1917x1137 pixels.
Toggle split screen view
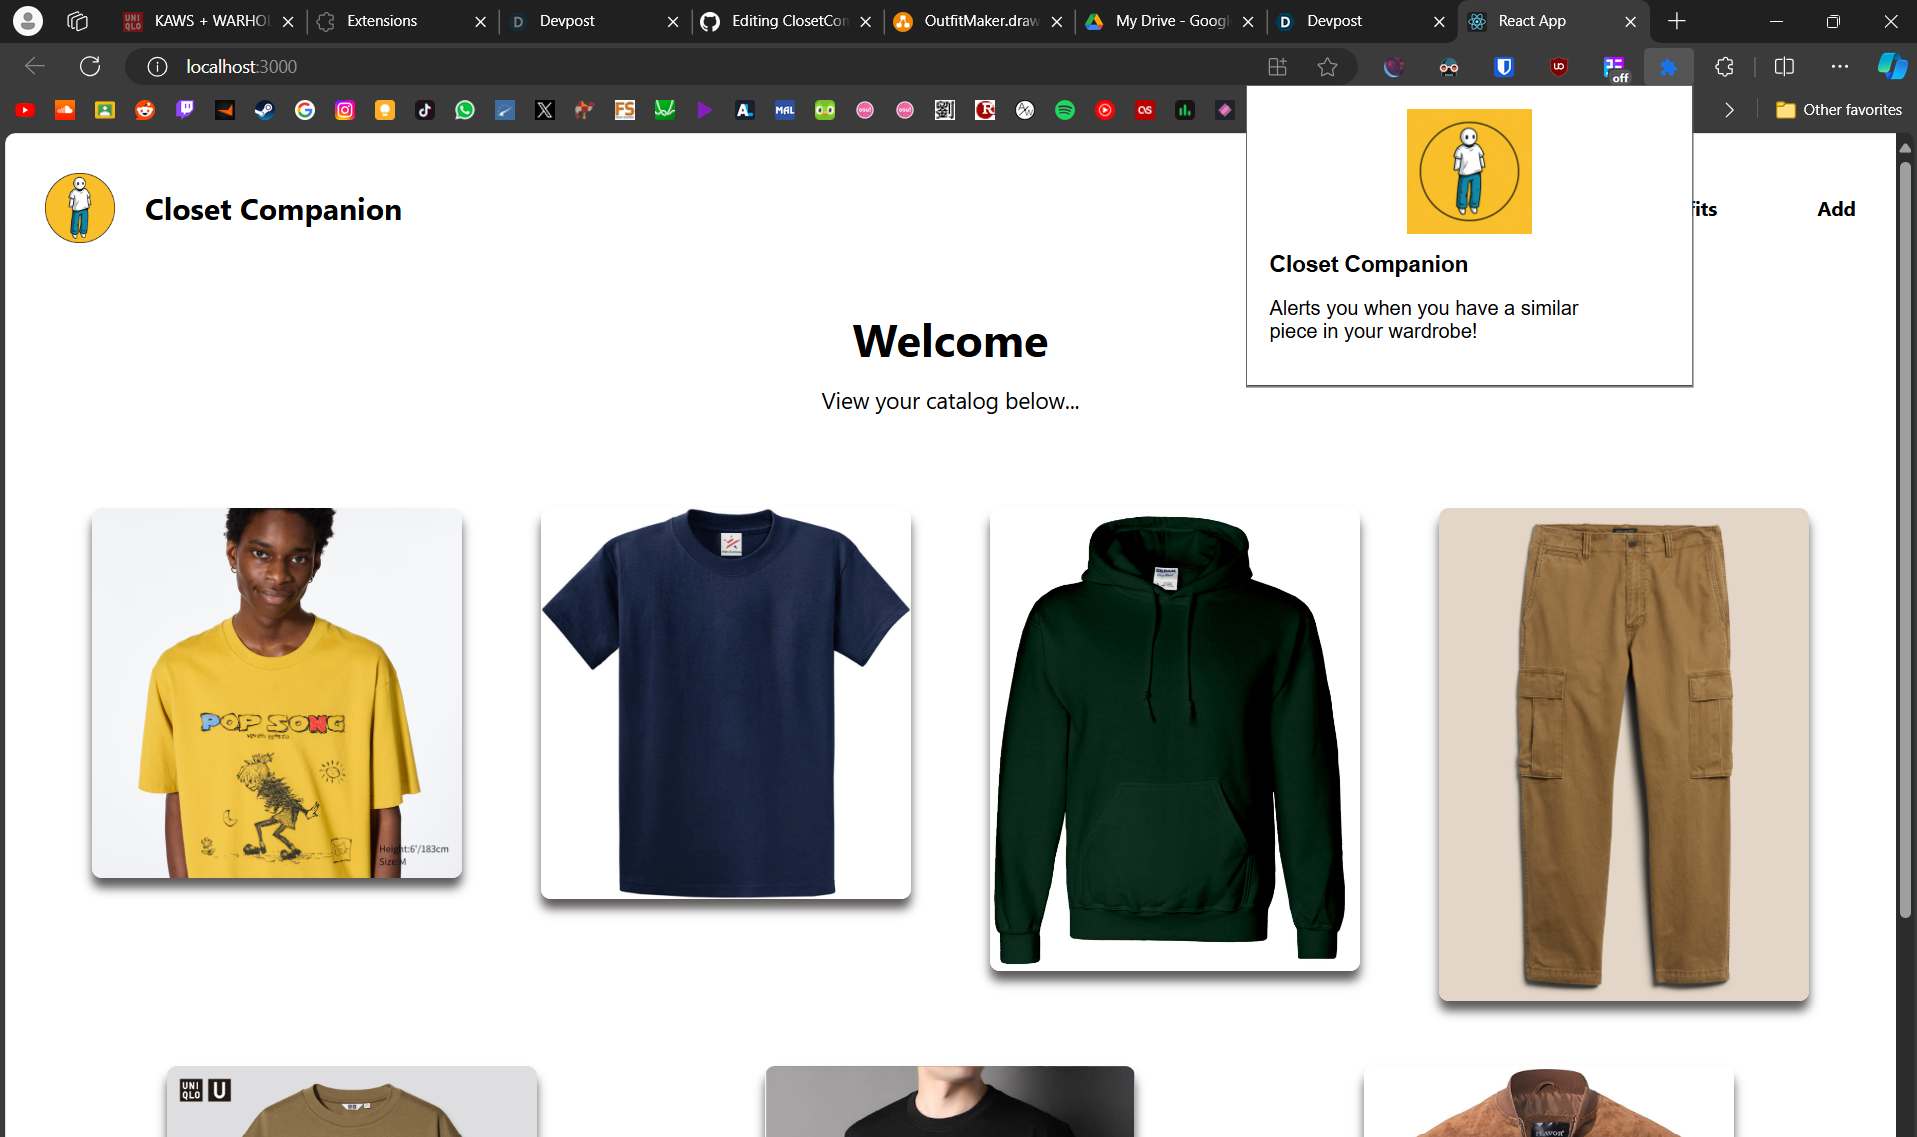pos(1786,66)
